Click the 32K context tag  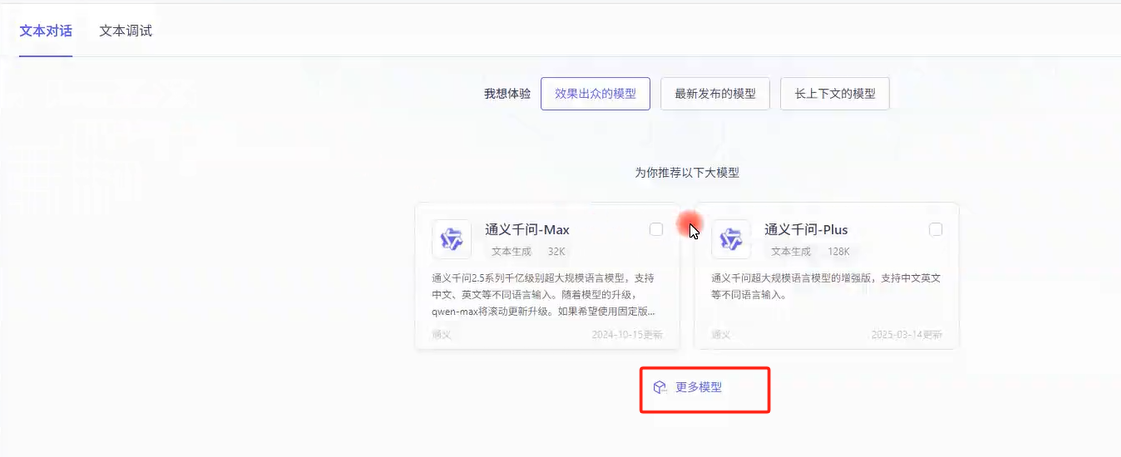[557, 252]
